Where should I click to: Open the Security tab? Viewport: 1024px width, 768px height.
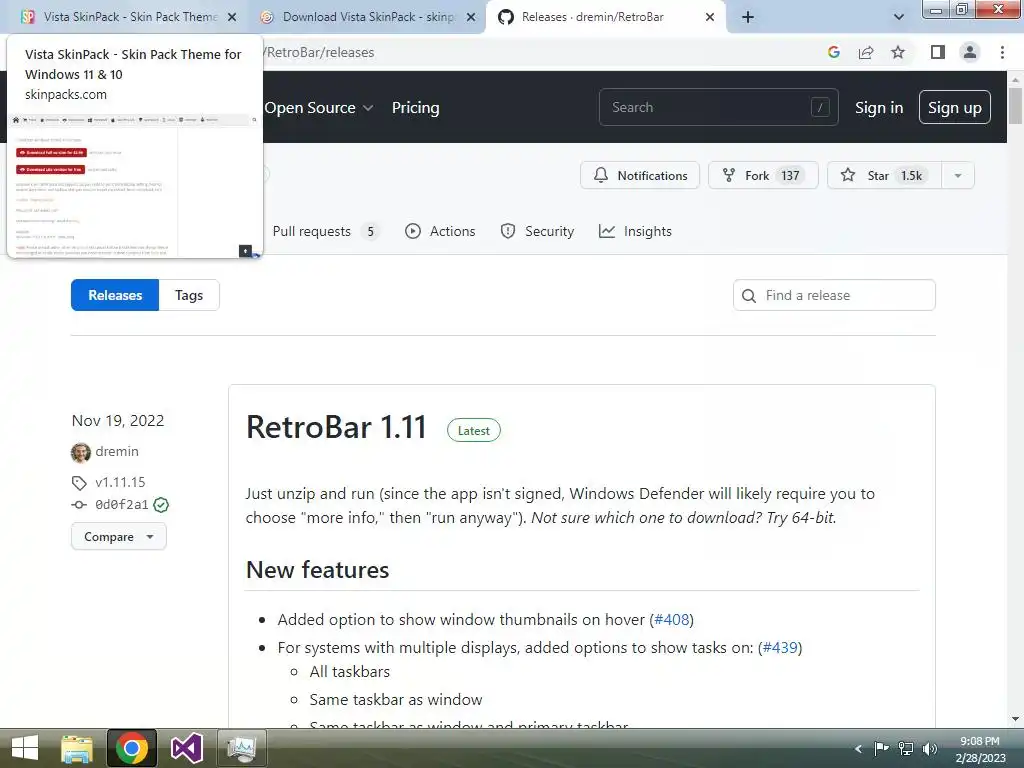[x=537, y=231]
